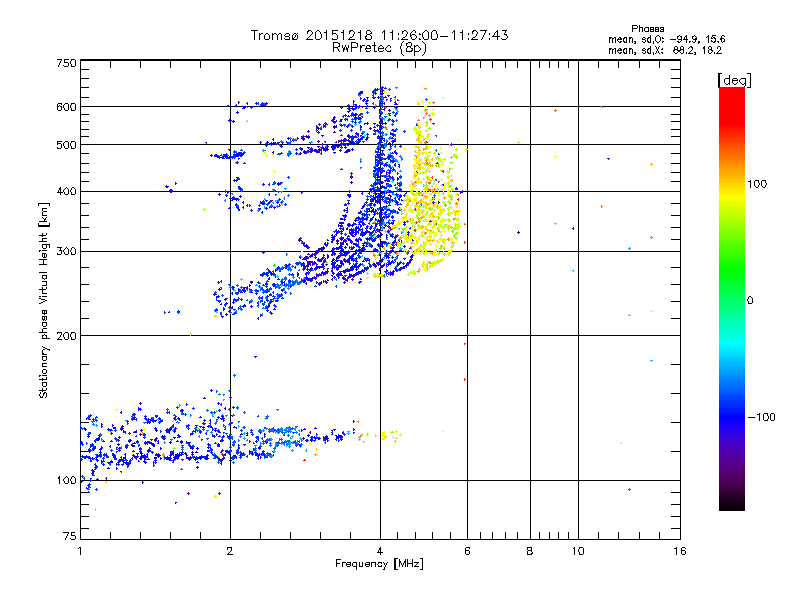
Task: Click the red data point just below 100 km on the right
Action: click(x=629, y=490)
